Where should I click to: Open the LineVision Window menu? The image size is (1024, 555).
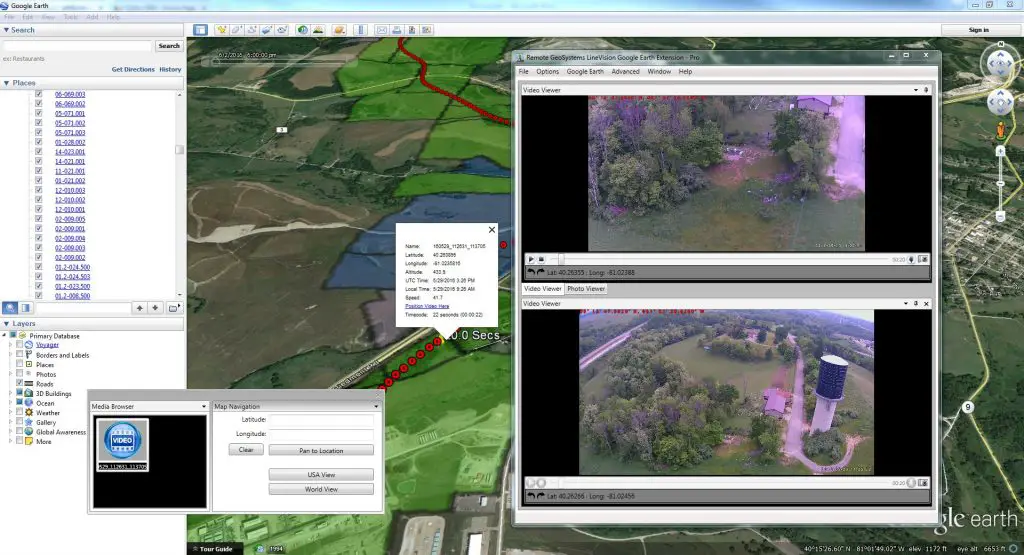point(659,72)
